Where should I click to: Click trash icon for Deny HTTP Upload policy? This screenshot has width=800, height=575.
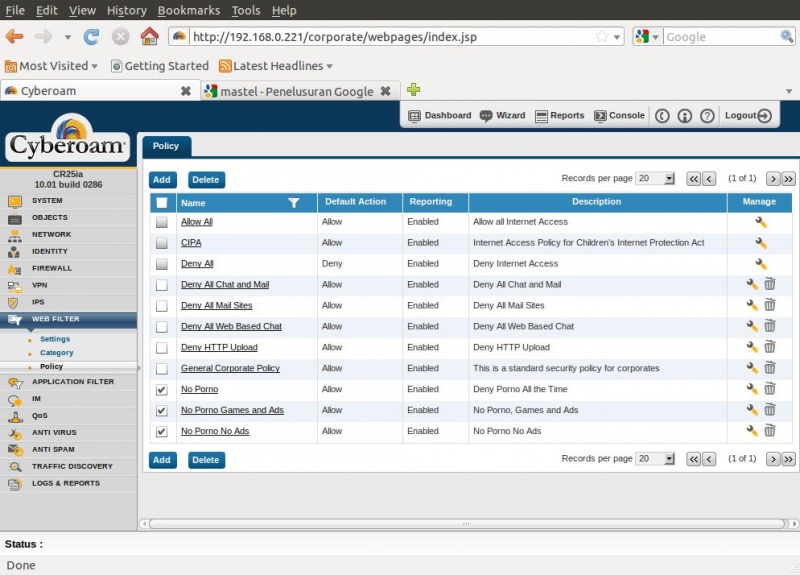[x=769, y=347]
